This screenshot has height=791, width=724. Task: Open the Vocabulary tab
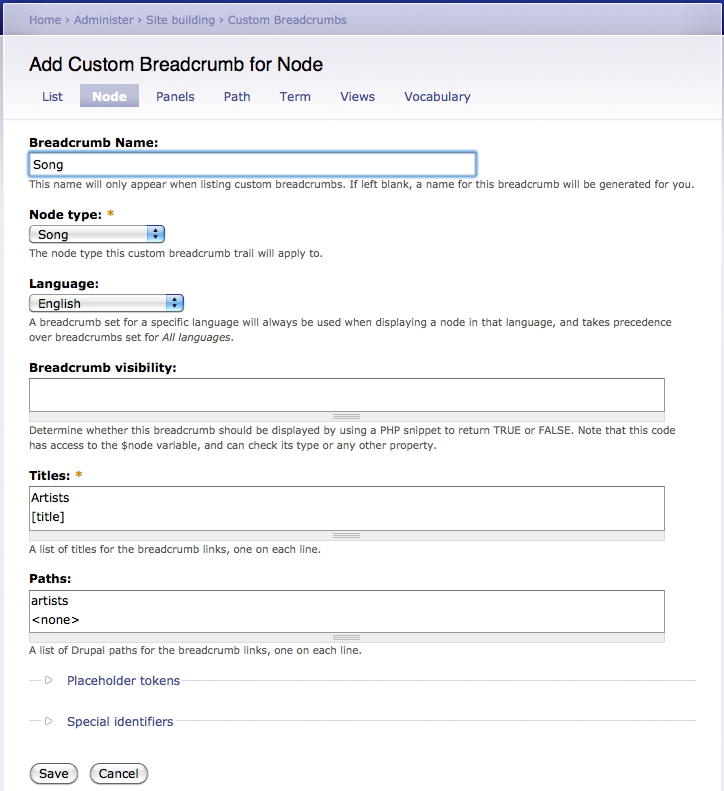[437, 97]
